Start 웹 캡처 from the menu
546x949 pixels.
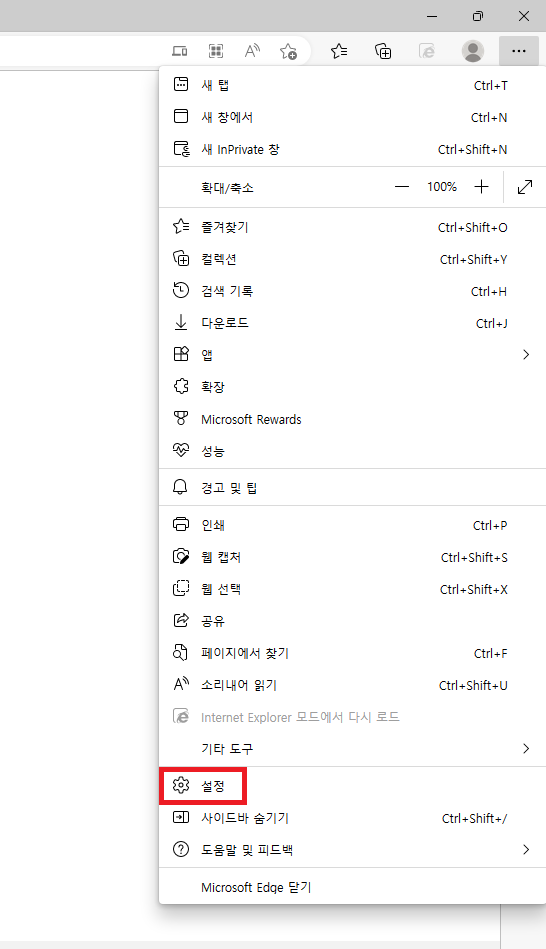[352, 557]
